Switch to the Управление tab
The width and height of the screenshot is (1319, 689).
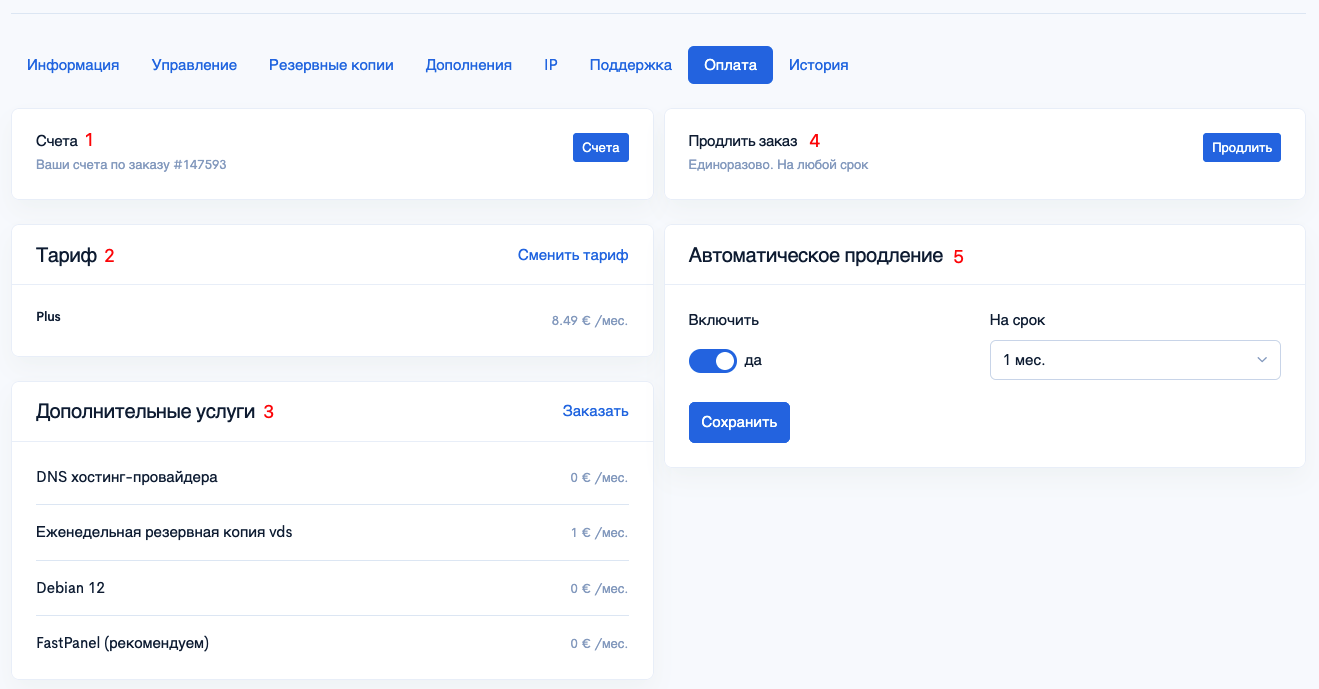[194, 65]
